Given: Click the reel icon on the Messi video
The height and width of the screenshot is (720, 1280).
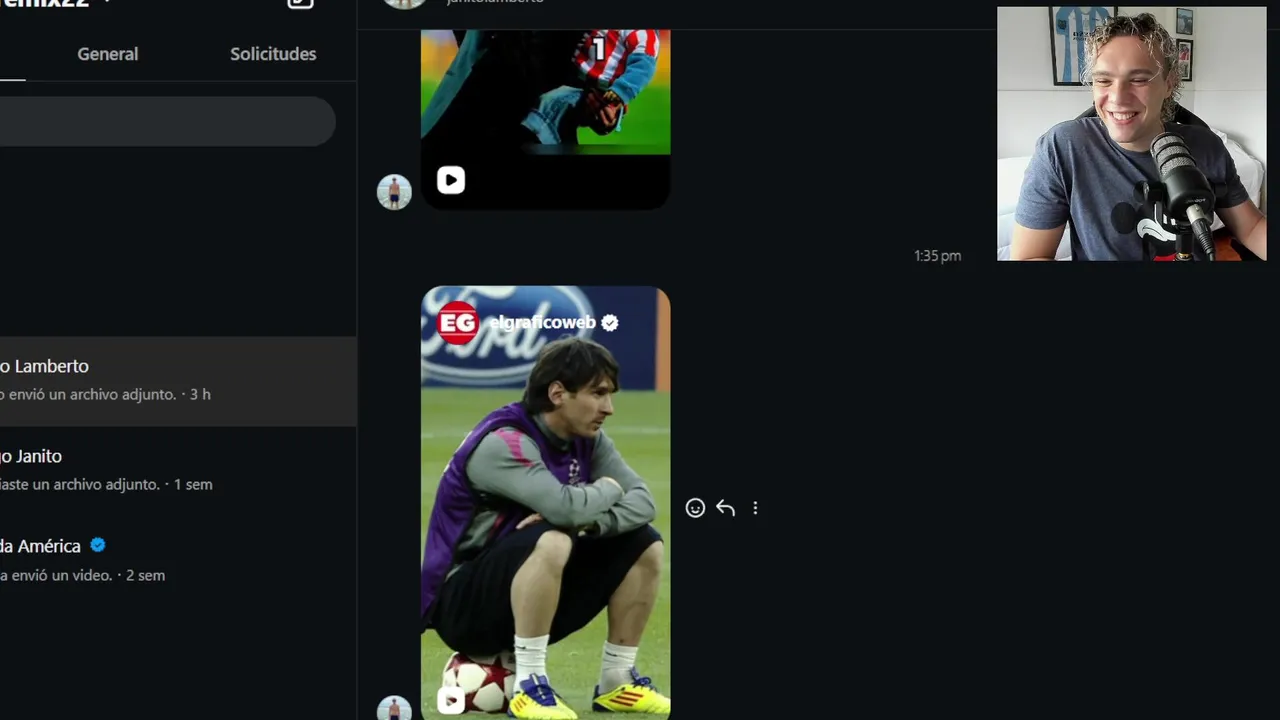Looking at the screenshot, I should pos(451,701).
